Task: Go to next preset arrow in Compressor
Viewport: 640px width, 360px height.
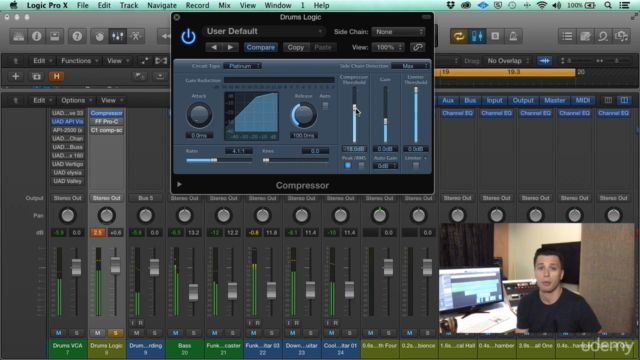Action: (230, 47)
